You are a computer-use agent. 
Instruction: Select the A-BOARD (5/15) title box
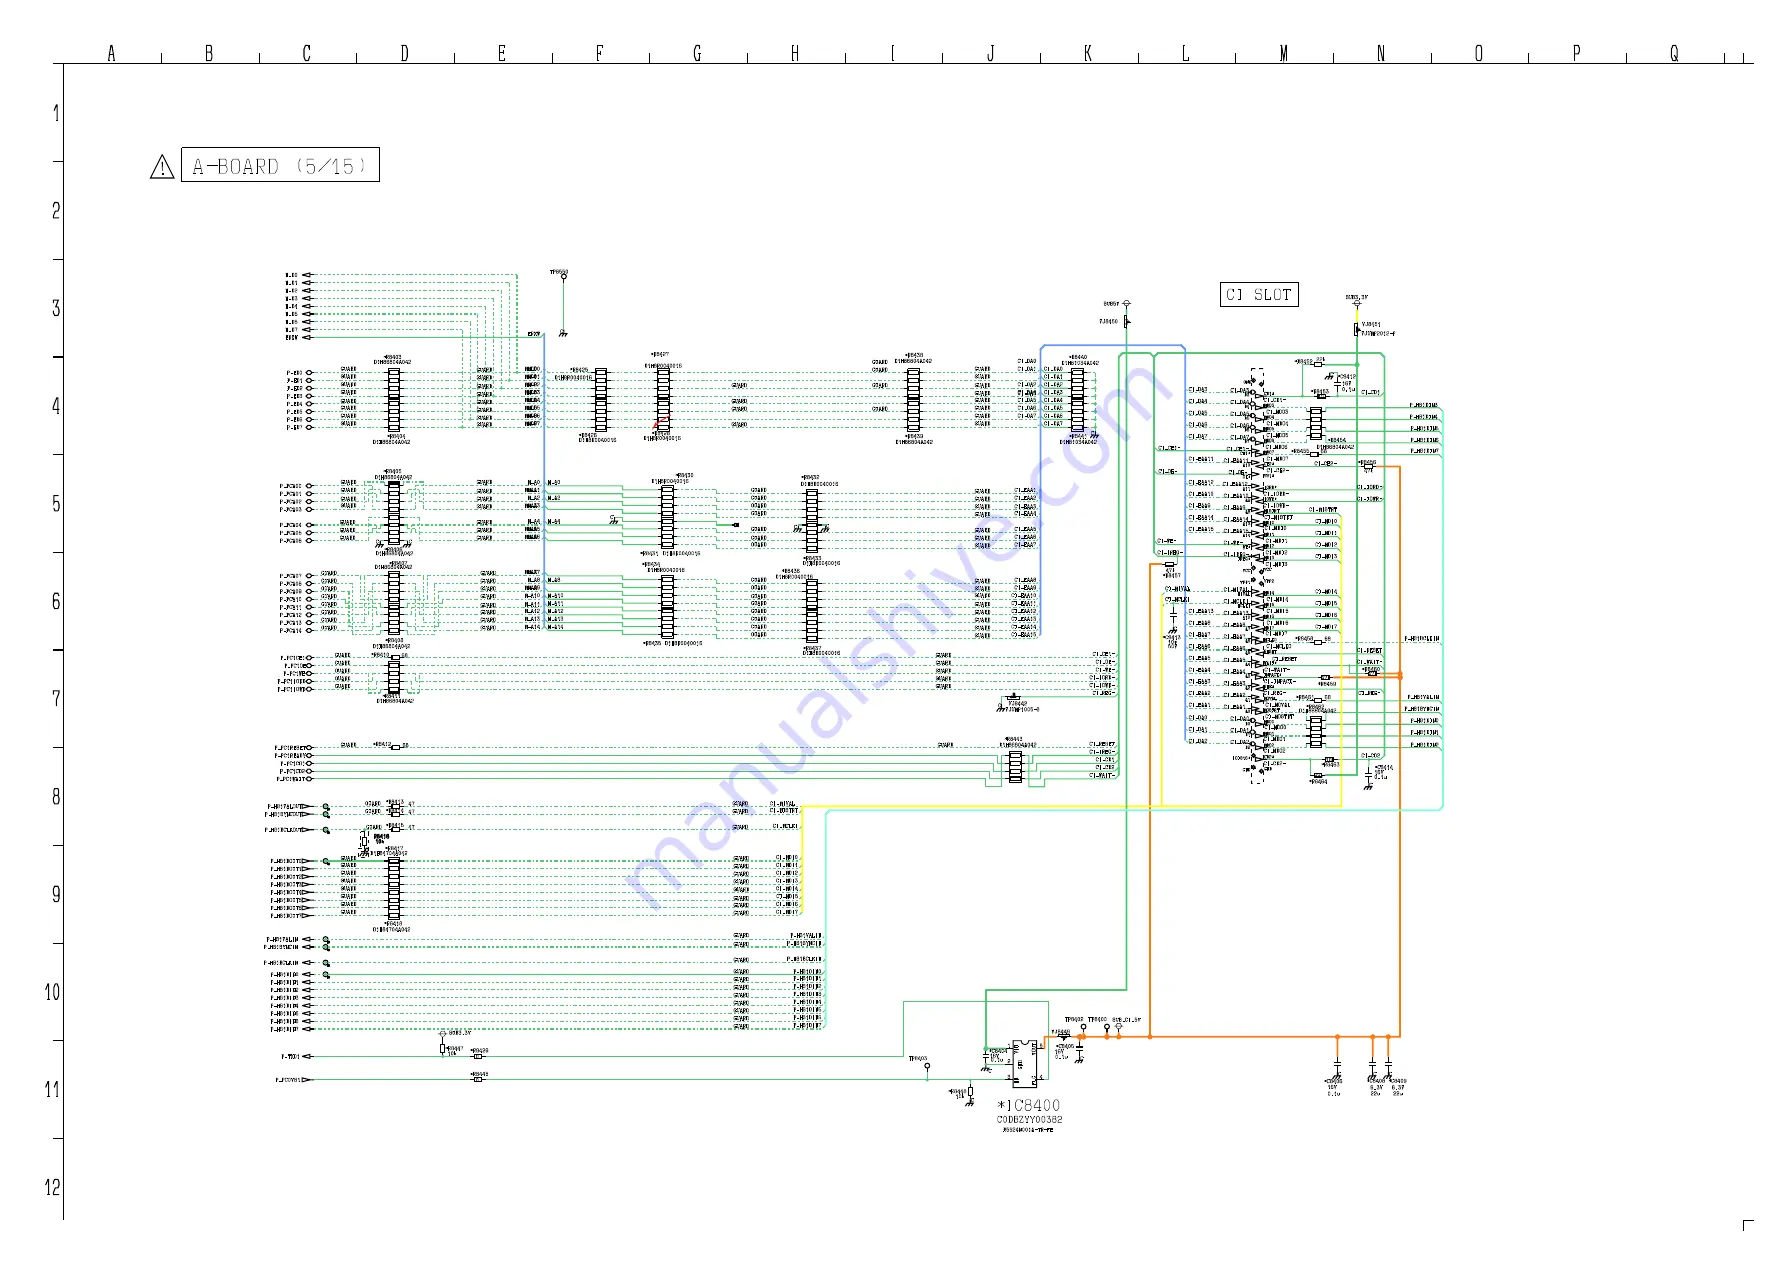[x=280, y=166]
